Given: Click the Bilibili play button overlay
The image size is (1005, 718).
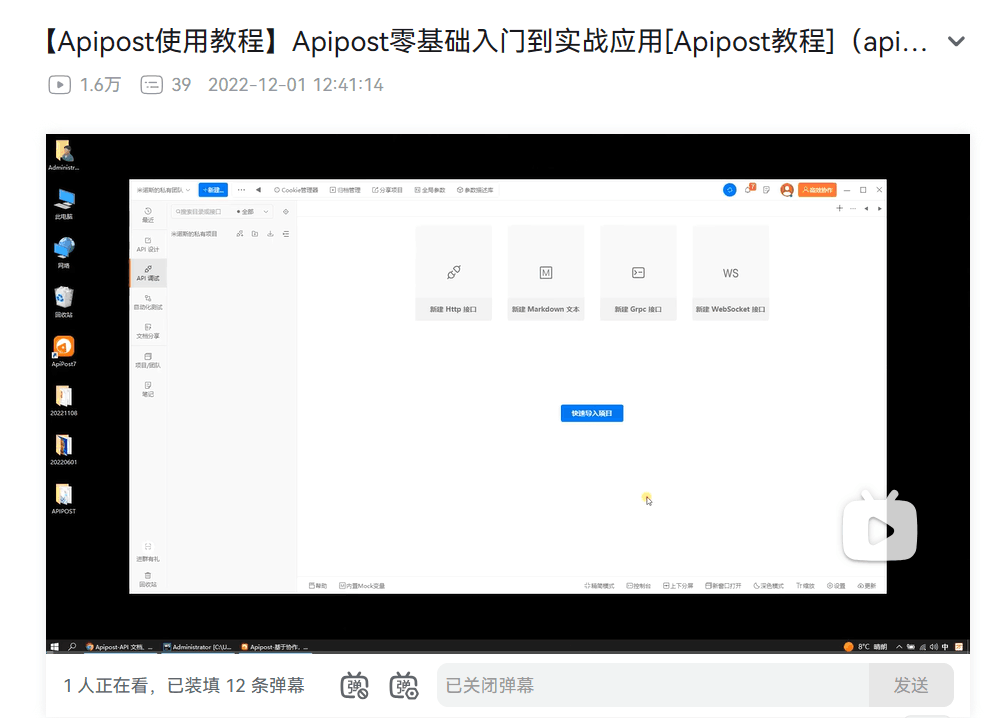Looking at the screenshot, I should point(880,526).
